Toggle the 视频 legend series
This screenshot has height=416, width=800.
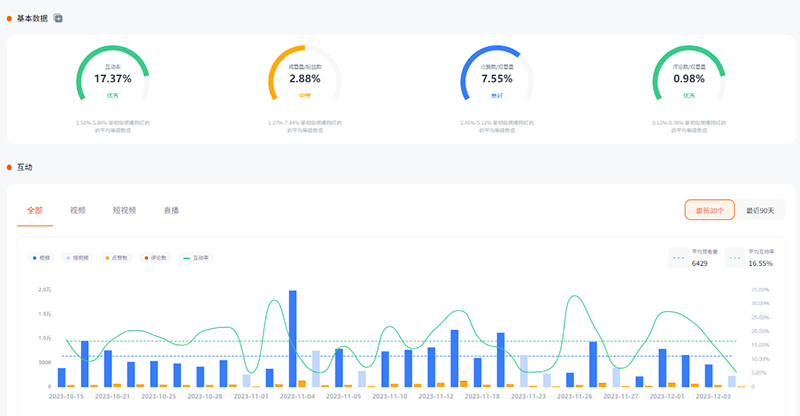[40, 257]
